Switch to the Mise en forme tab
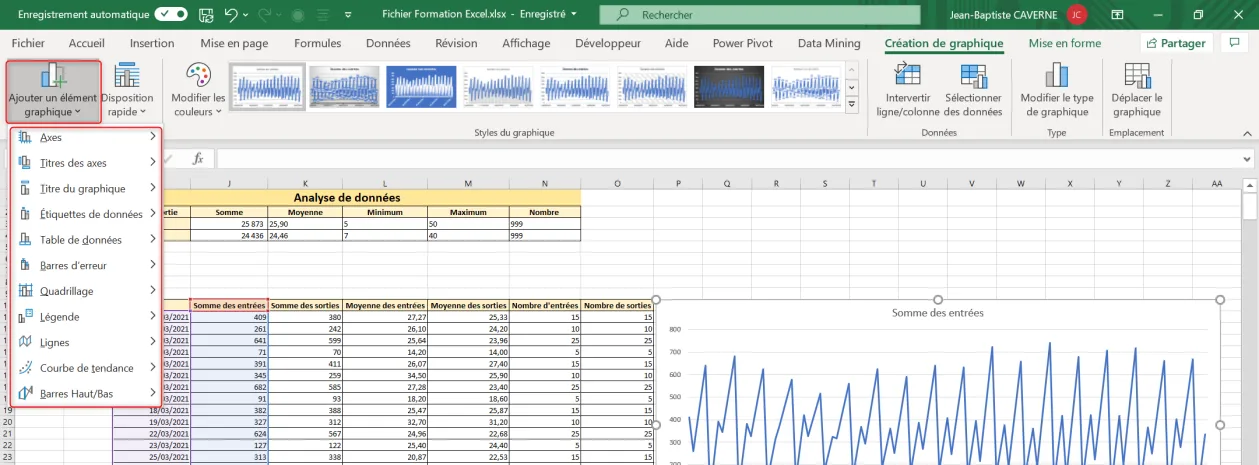1259x465 pixels. (x=1065, y=43)
